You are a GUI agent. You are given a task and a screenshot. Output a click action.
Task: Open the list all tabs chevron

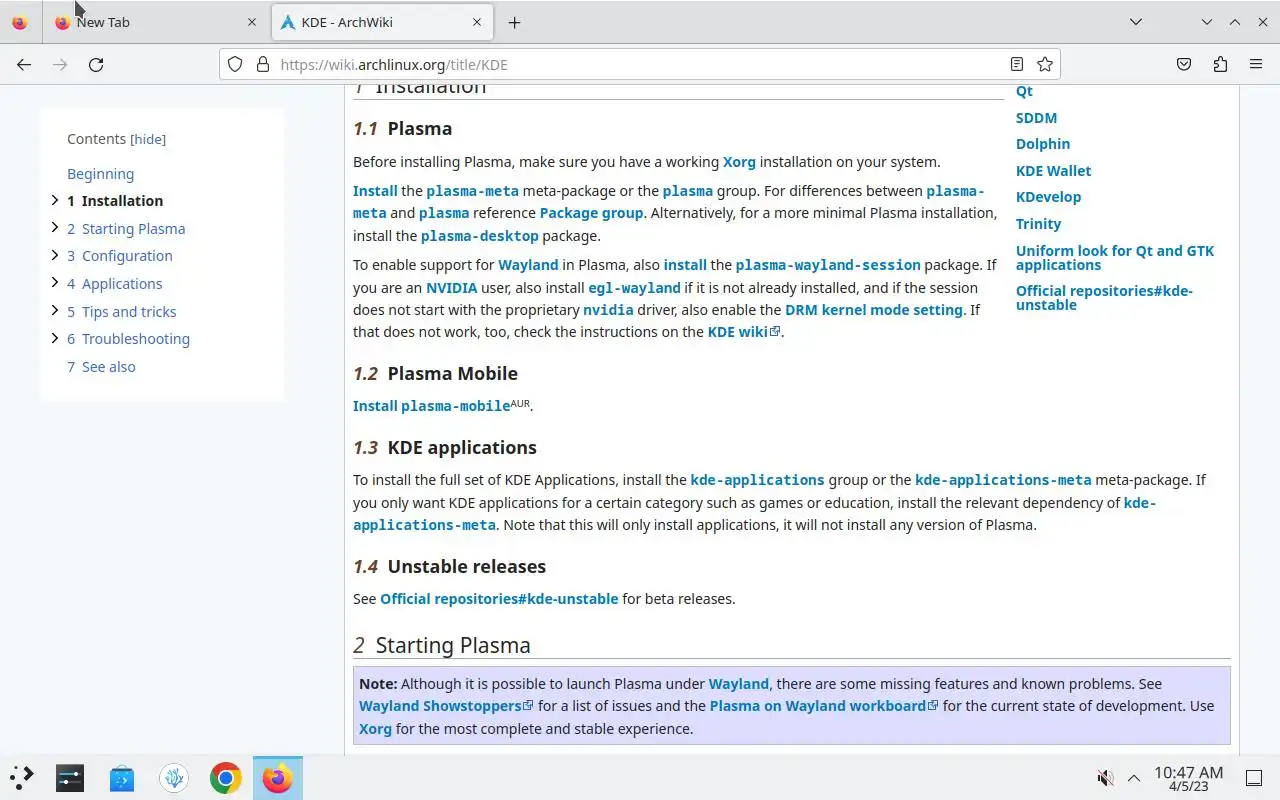(x=1136, y=22)
